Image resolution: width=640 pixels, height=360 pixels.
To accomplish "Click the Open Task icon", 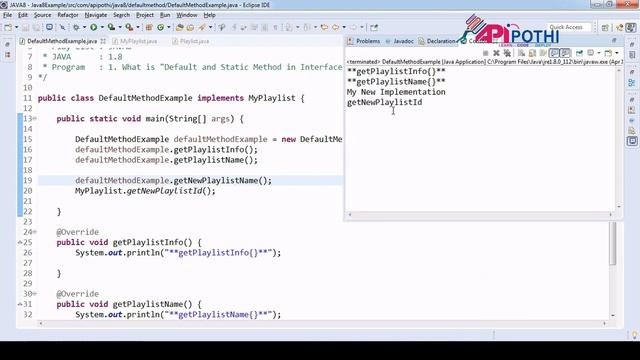I will pyautogui.click(x=190, y=27).
